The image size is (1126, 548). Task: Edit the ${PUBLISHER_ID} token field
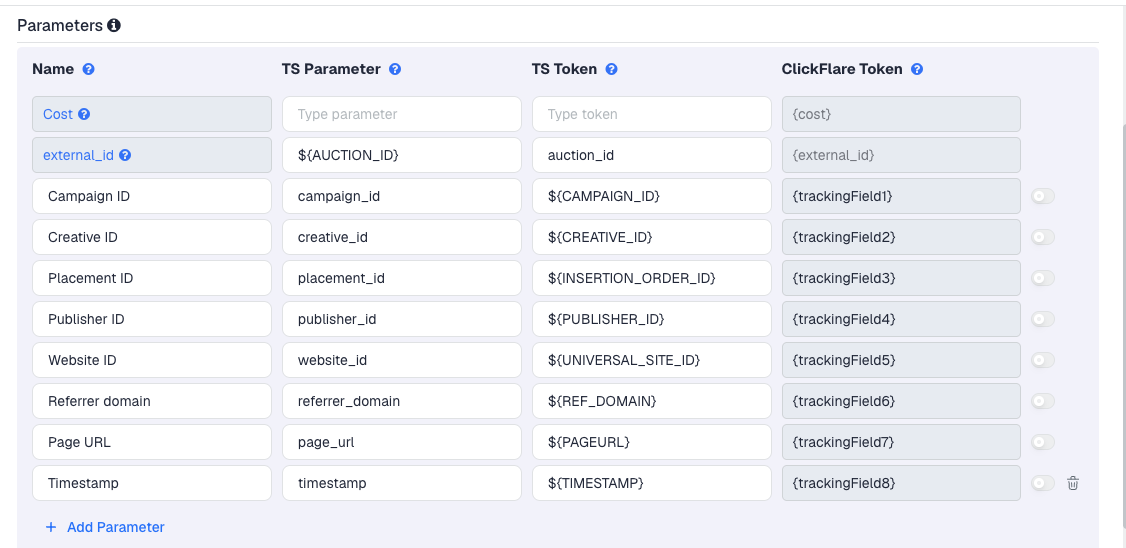(x=651, y=319)
